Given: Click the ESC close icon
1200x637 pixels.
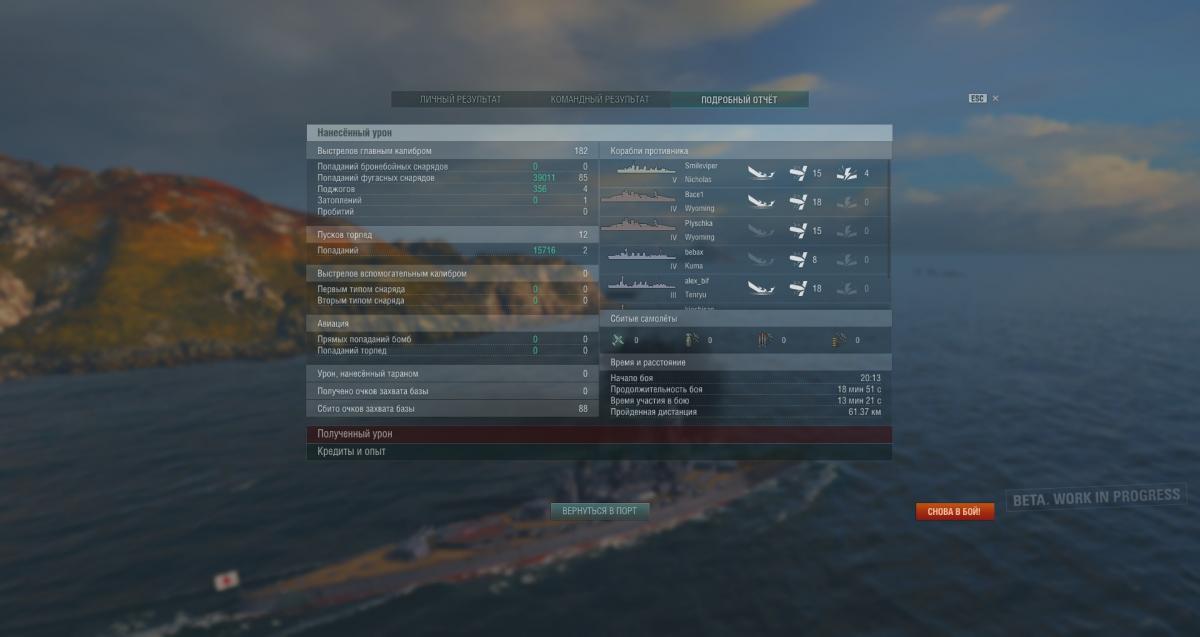Looking at the screenshot, I should [995, 99].
